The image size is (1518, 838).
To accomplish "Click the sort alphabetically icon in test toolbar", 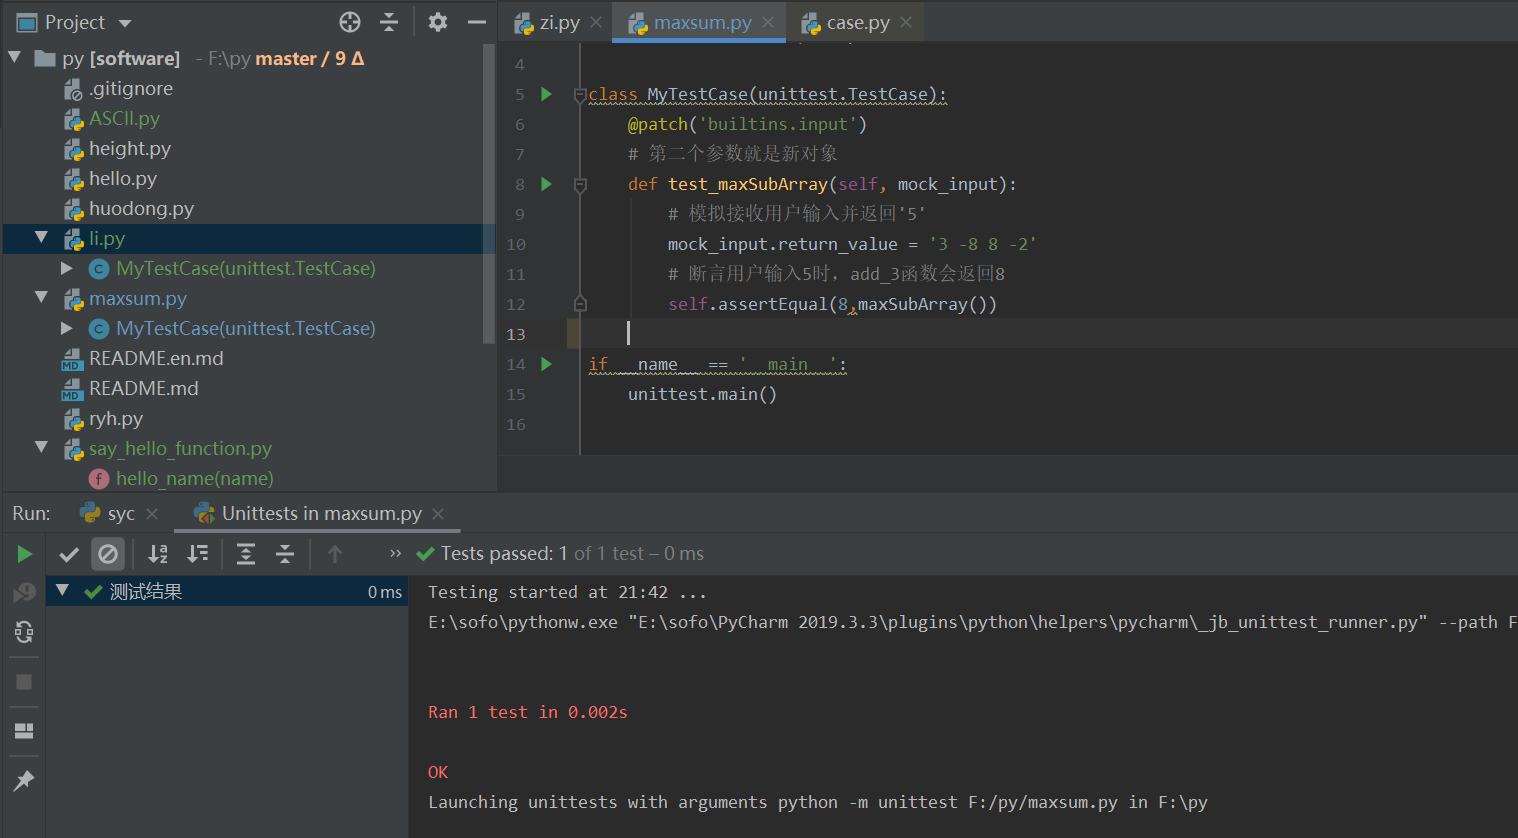I will point(158,554).
